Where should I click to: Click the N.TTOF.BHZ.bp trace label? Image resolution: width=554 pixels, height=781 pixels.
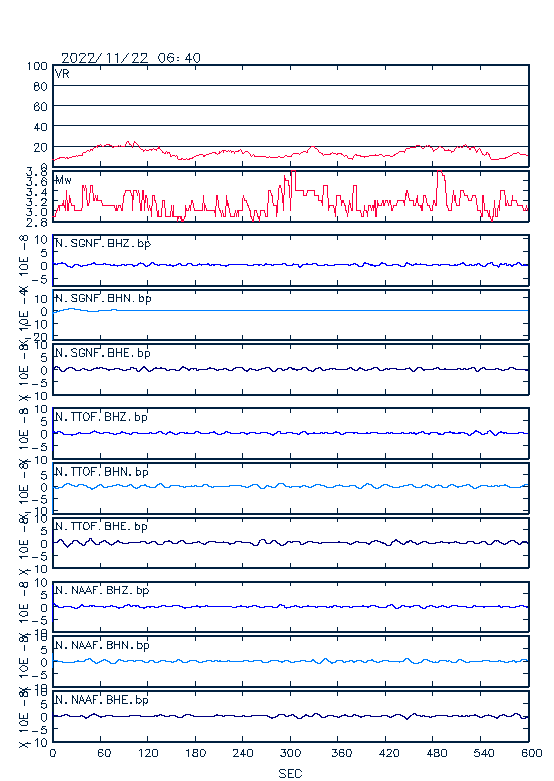coord(101,416)
